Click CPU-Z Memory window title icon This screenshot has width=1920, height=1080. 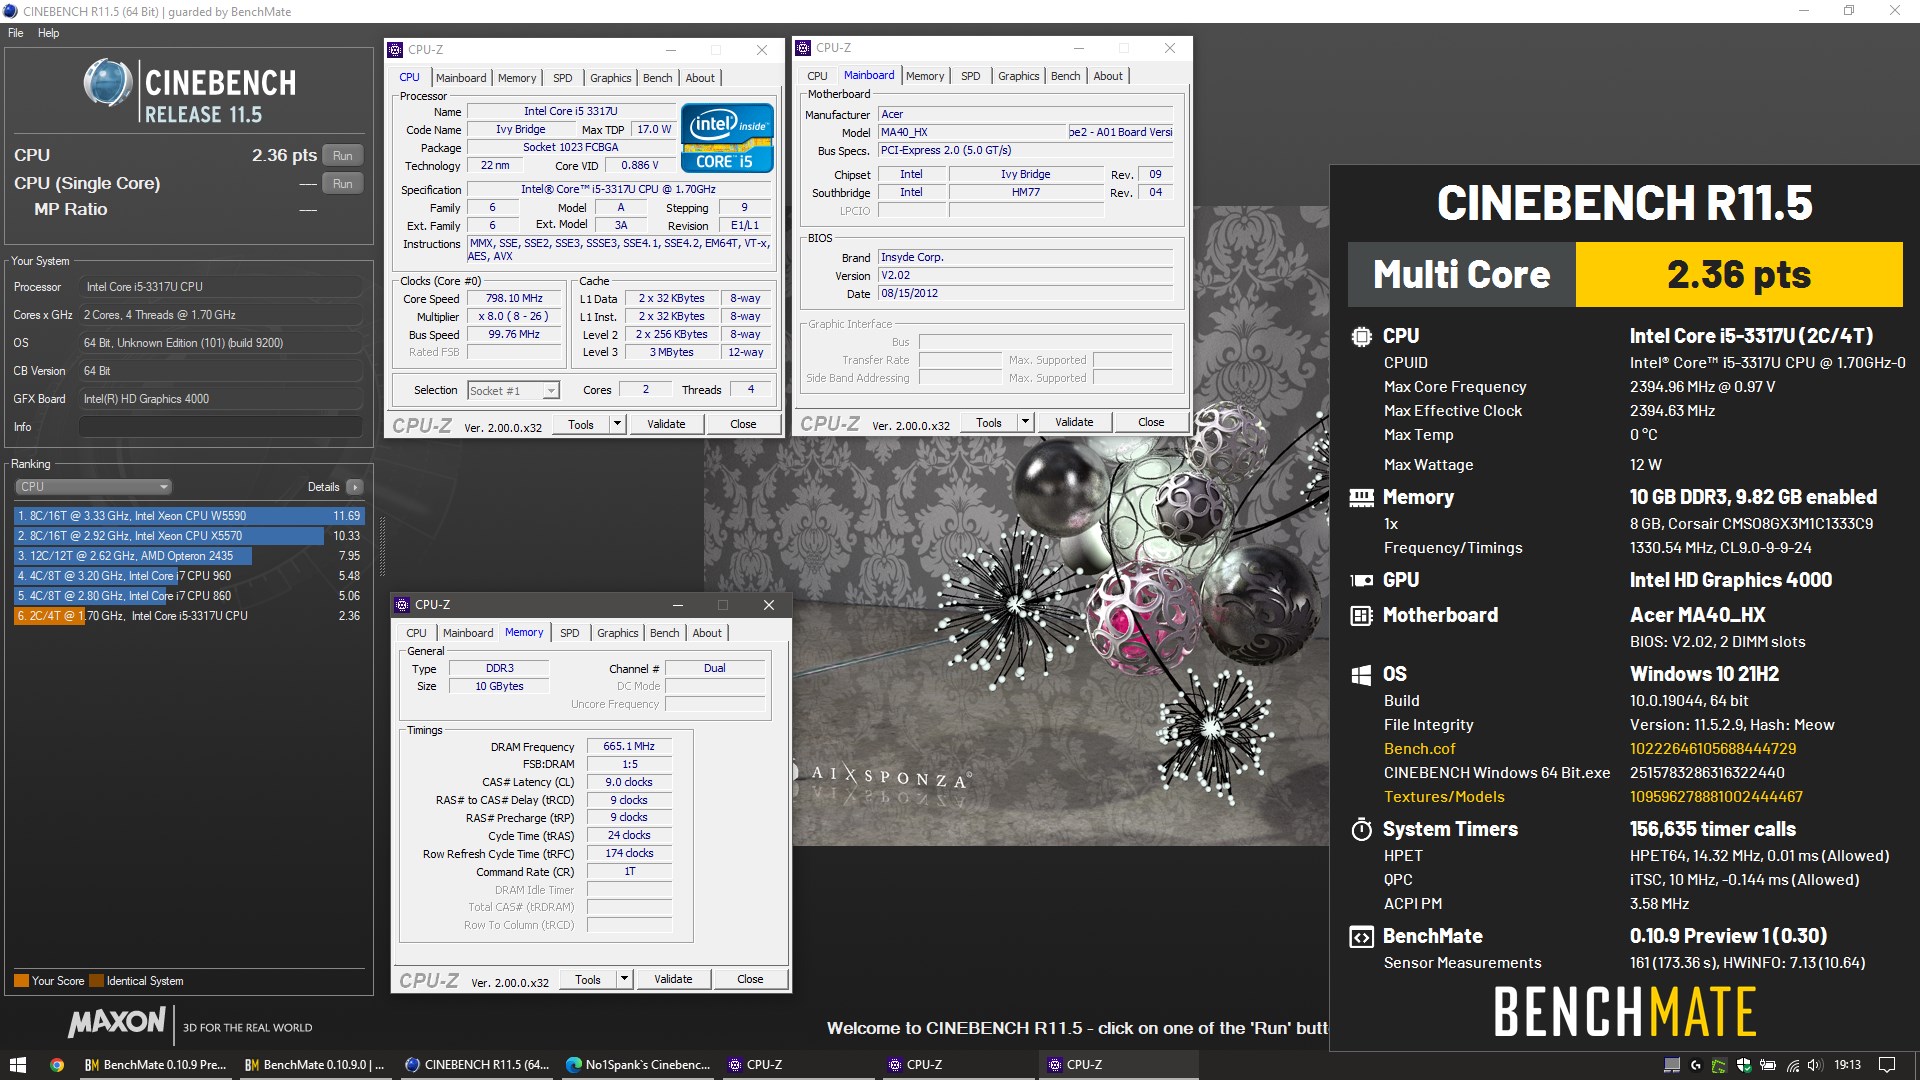tap(402, 605)
